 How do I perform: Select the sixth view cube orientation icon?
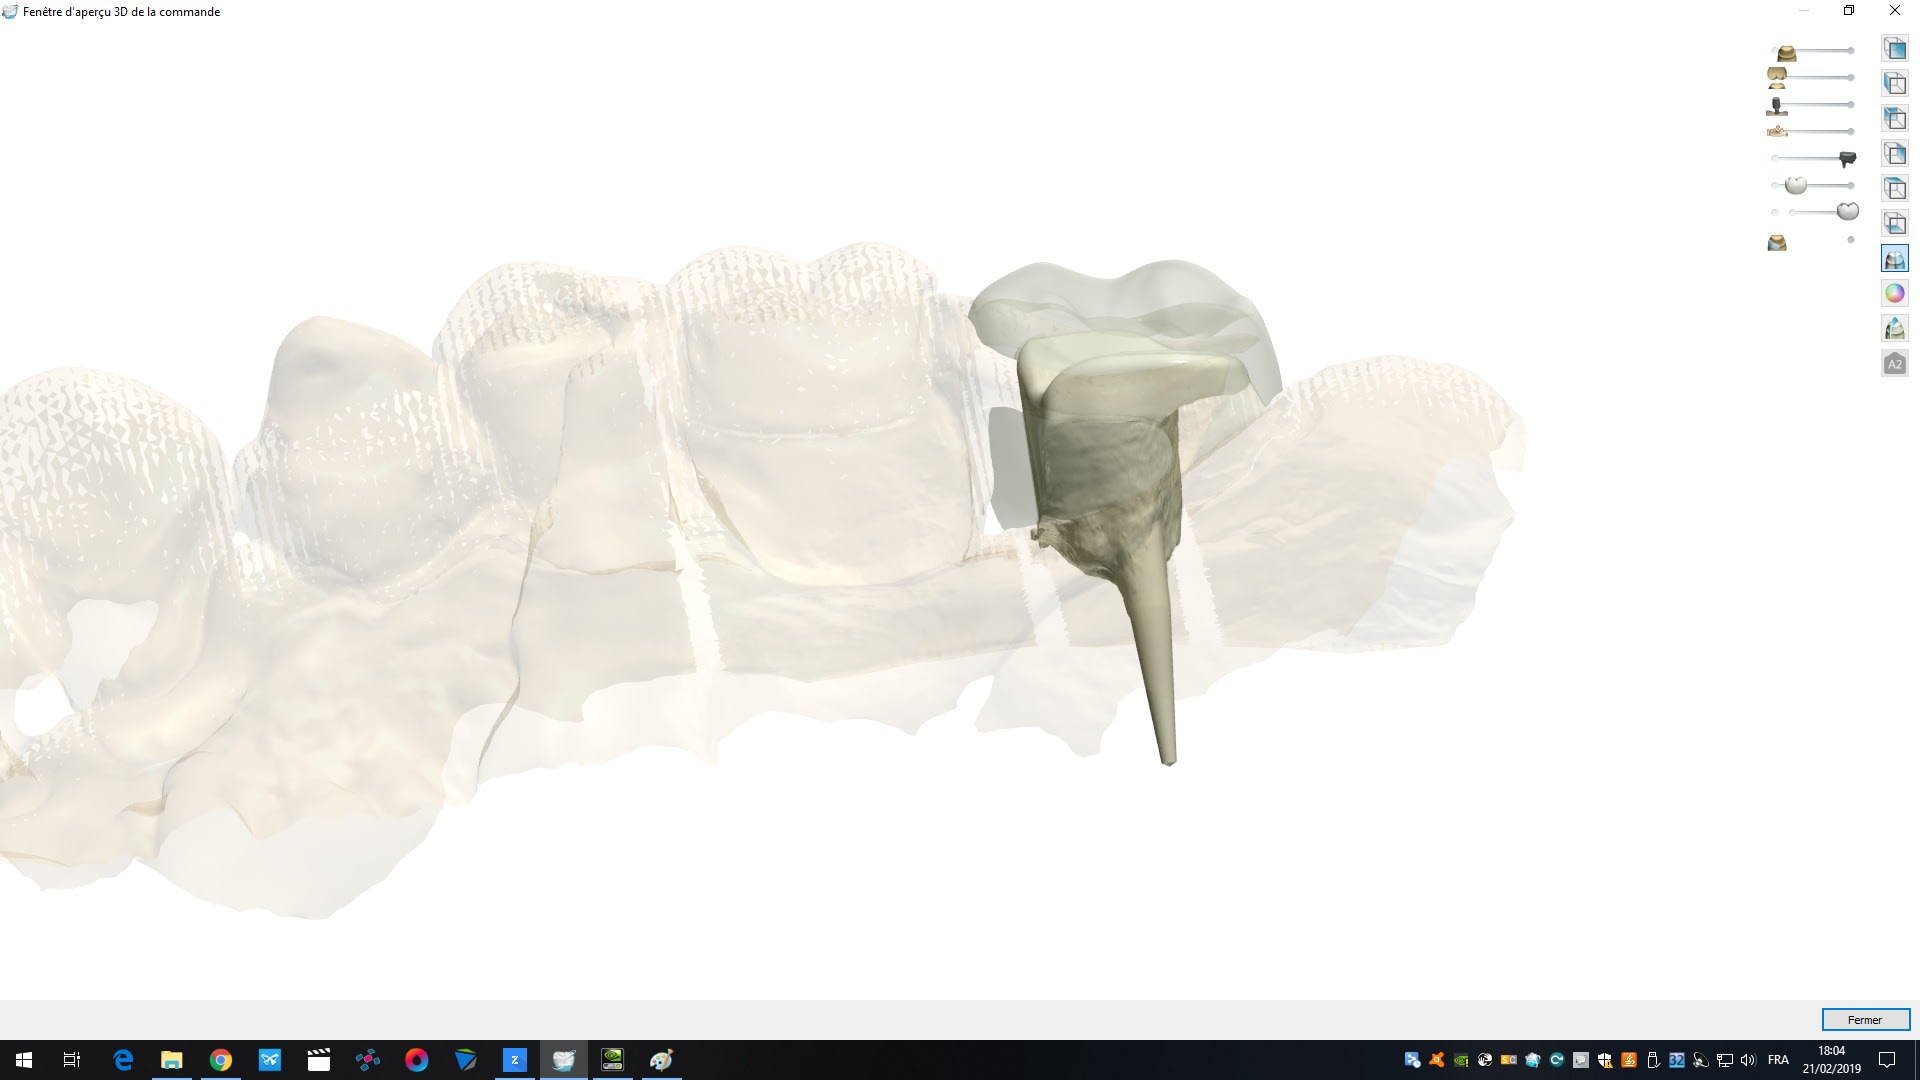pos(1894,223)
